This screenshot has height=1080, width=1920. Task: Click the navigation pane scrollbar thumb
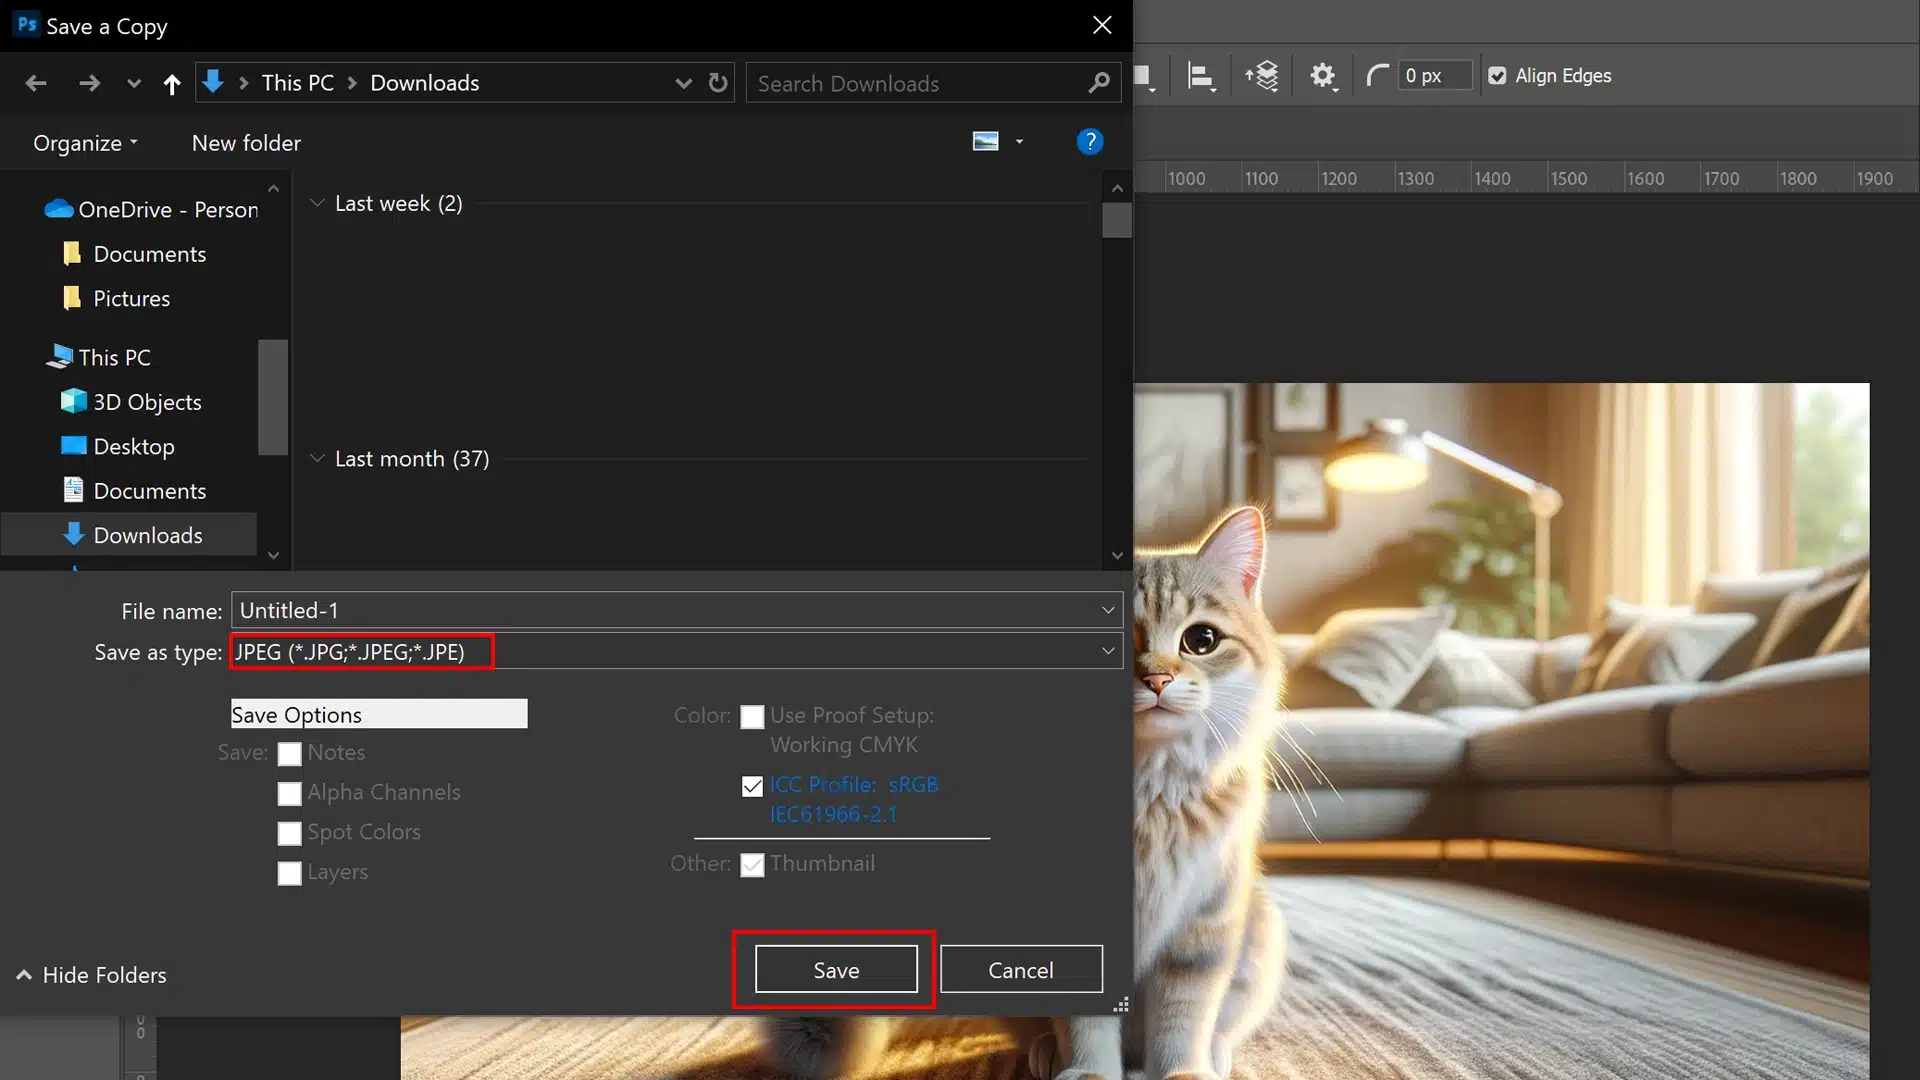pyautogui.click(x=273, y=397)
